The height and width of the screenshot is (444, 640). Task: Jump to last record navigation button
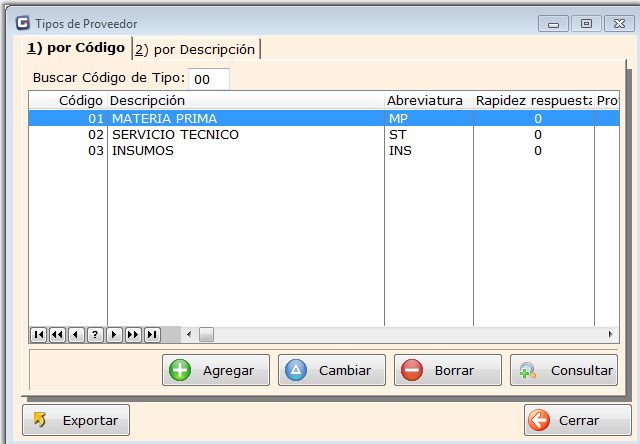coord(152,335)
